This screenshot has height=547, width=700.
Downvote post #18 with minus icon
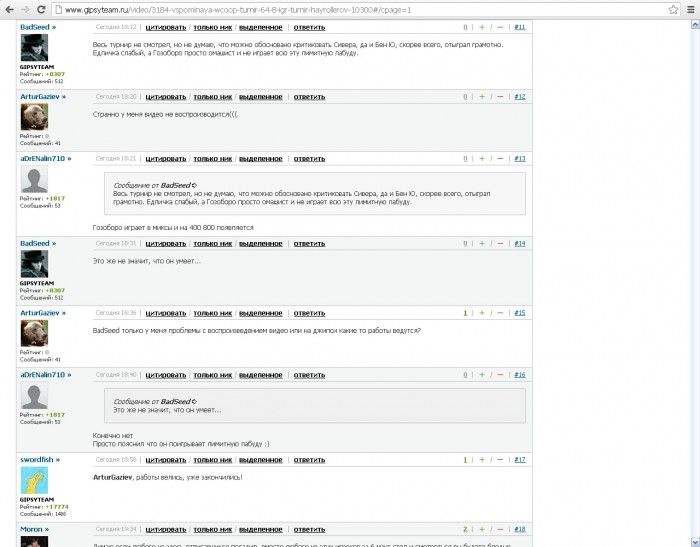click(500, 529)
